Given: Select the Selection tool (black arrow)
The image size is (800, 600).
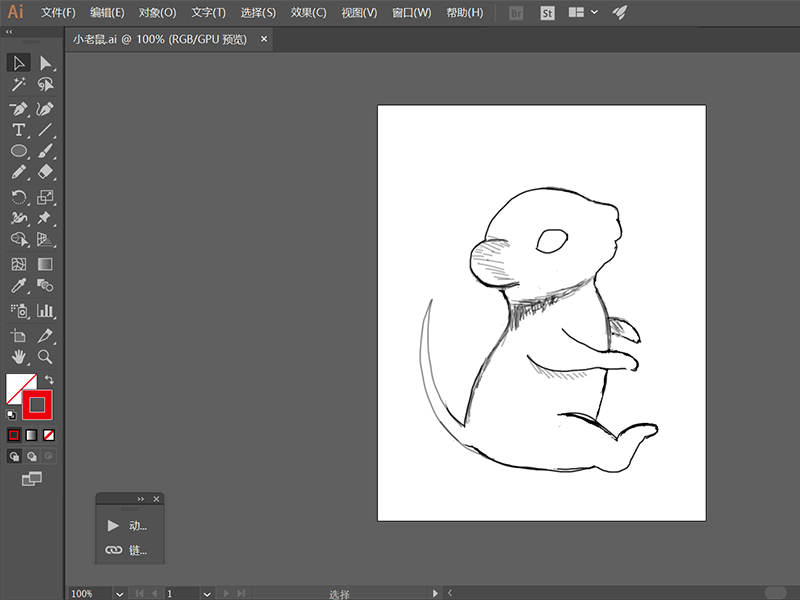Looking at the screenshot, I should coord(18,63).
